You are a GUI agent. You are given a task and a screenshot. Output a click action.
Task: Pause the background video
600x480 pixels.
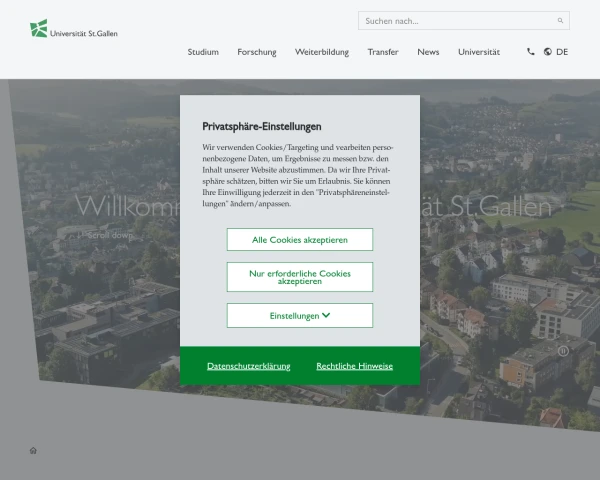(563, 351)
